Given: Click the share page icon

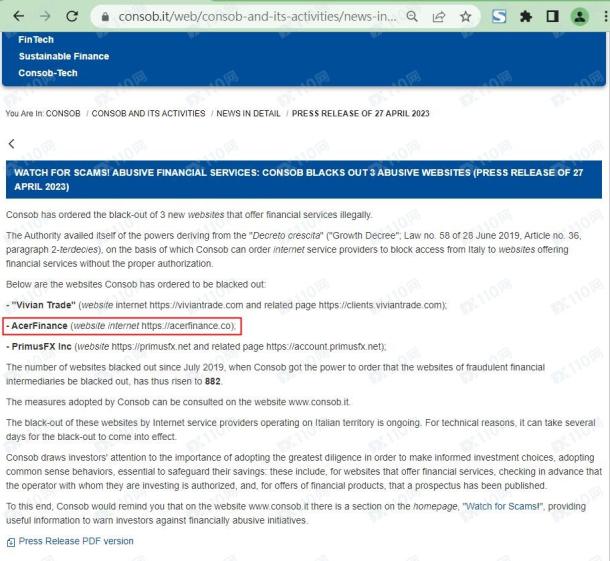Looking at the screenshot, I should point(439,16).
